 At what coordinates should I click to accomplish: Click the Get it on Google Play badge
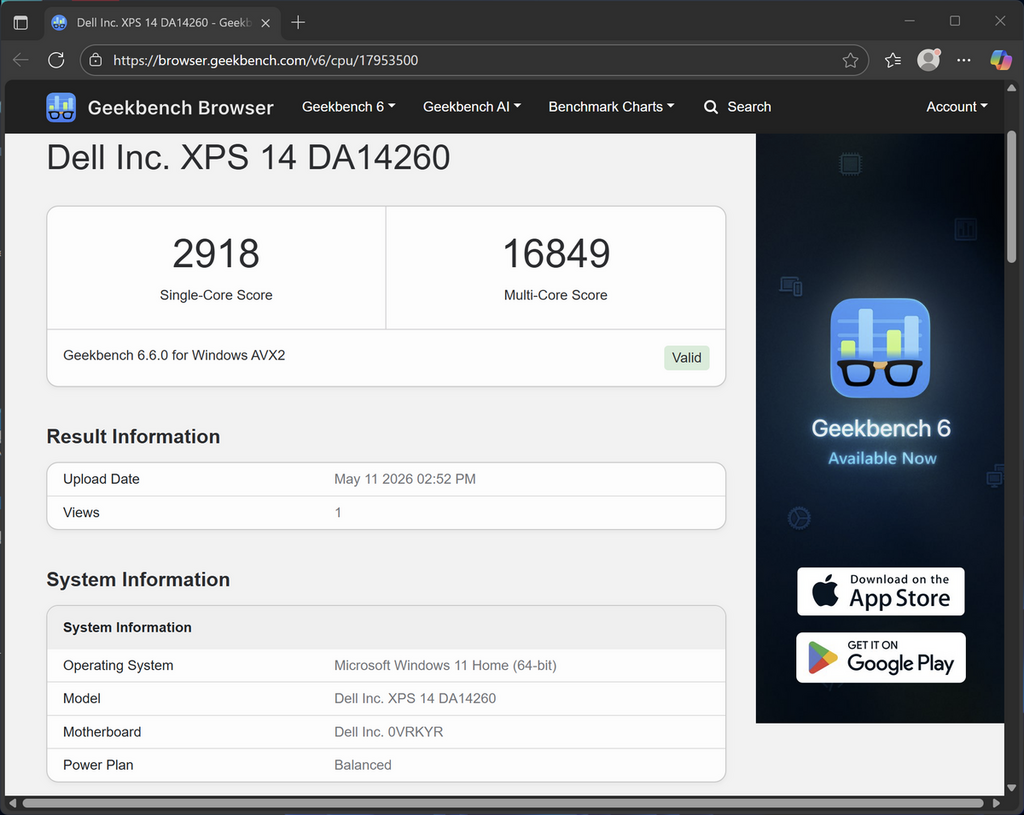[880, 658]
